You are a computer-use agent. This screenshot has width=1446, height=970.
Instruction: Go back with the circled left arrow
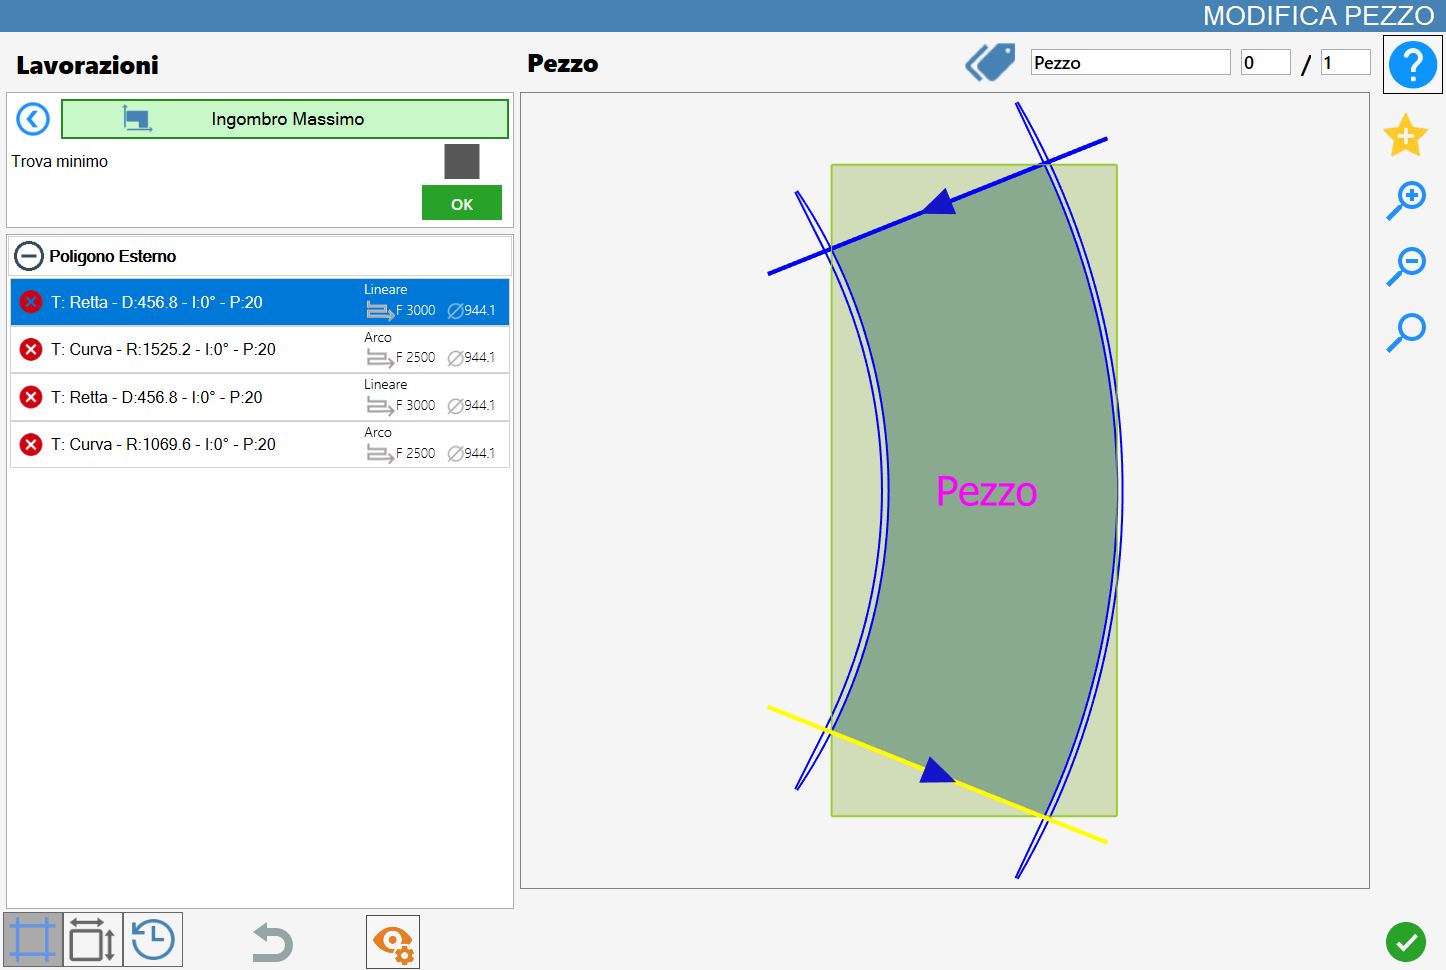pyautogui.click(x=33, y=120)
